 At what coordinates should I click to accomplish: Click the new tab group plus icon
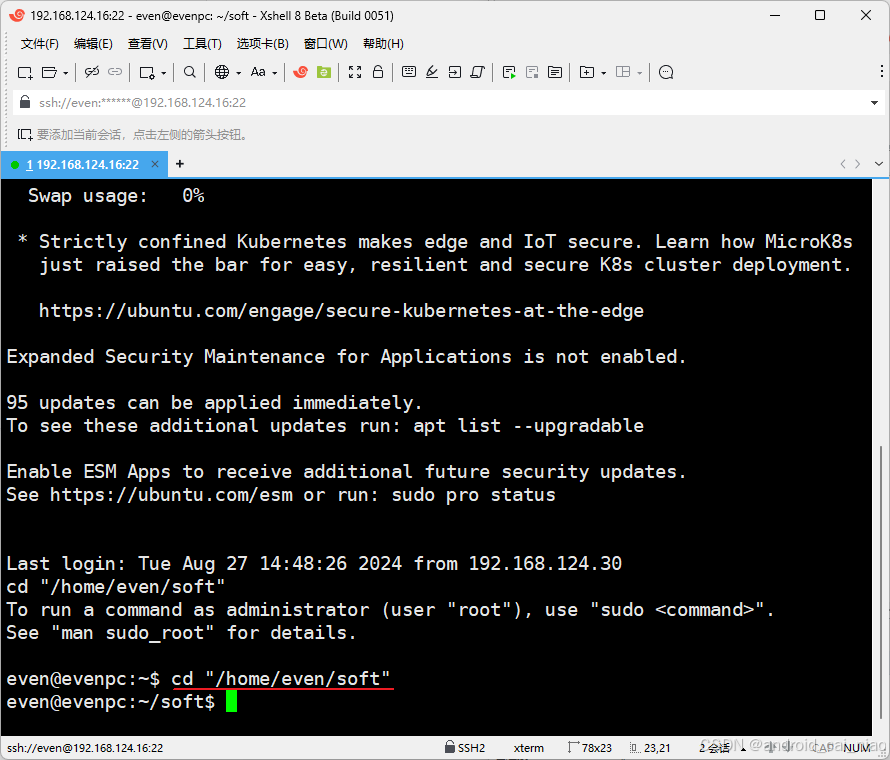point(586,72)
